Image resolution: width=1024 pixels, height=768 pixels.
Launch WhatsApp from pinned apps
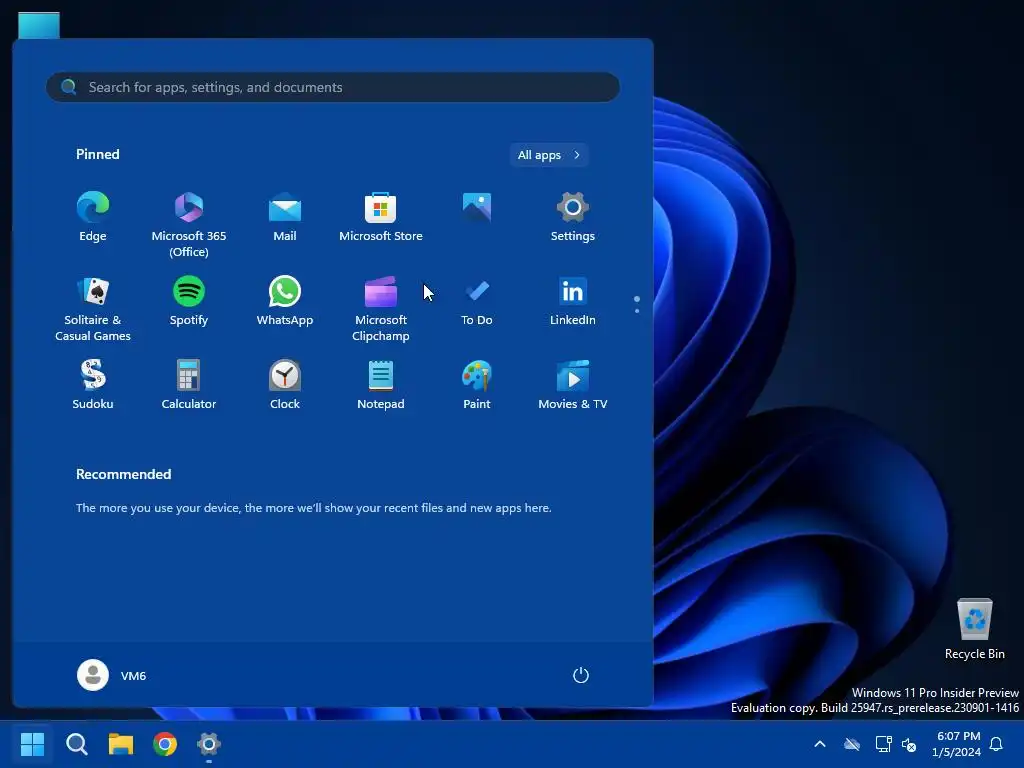point(285,301)
